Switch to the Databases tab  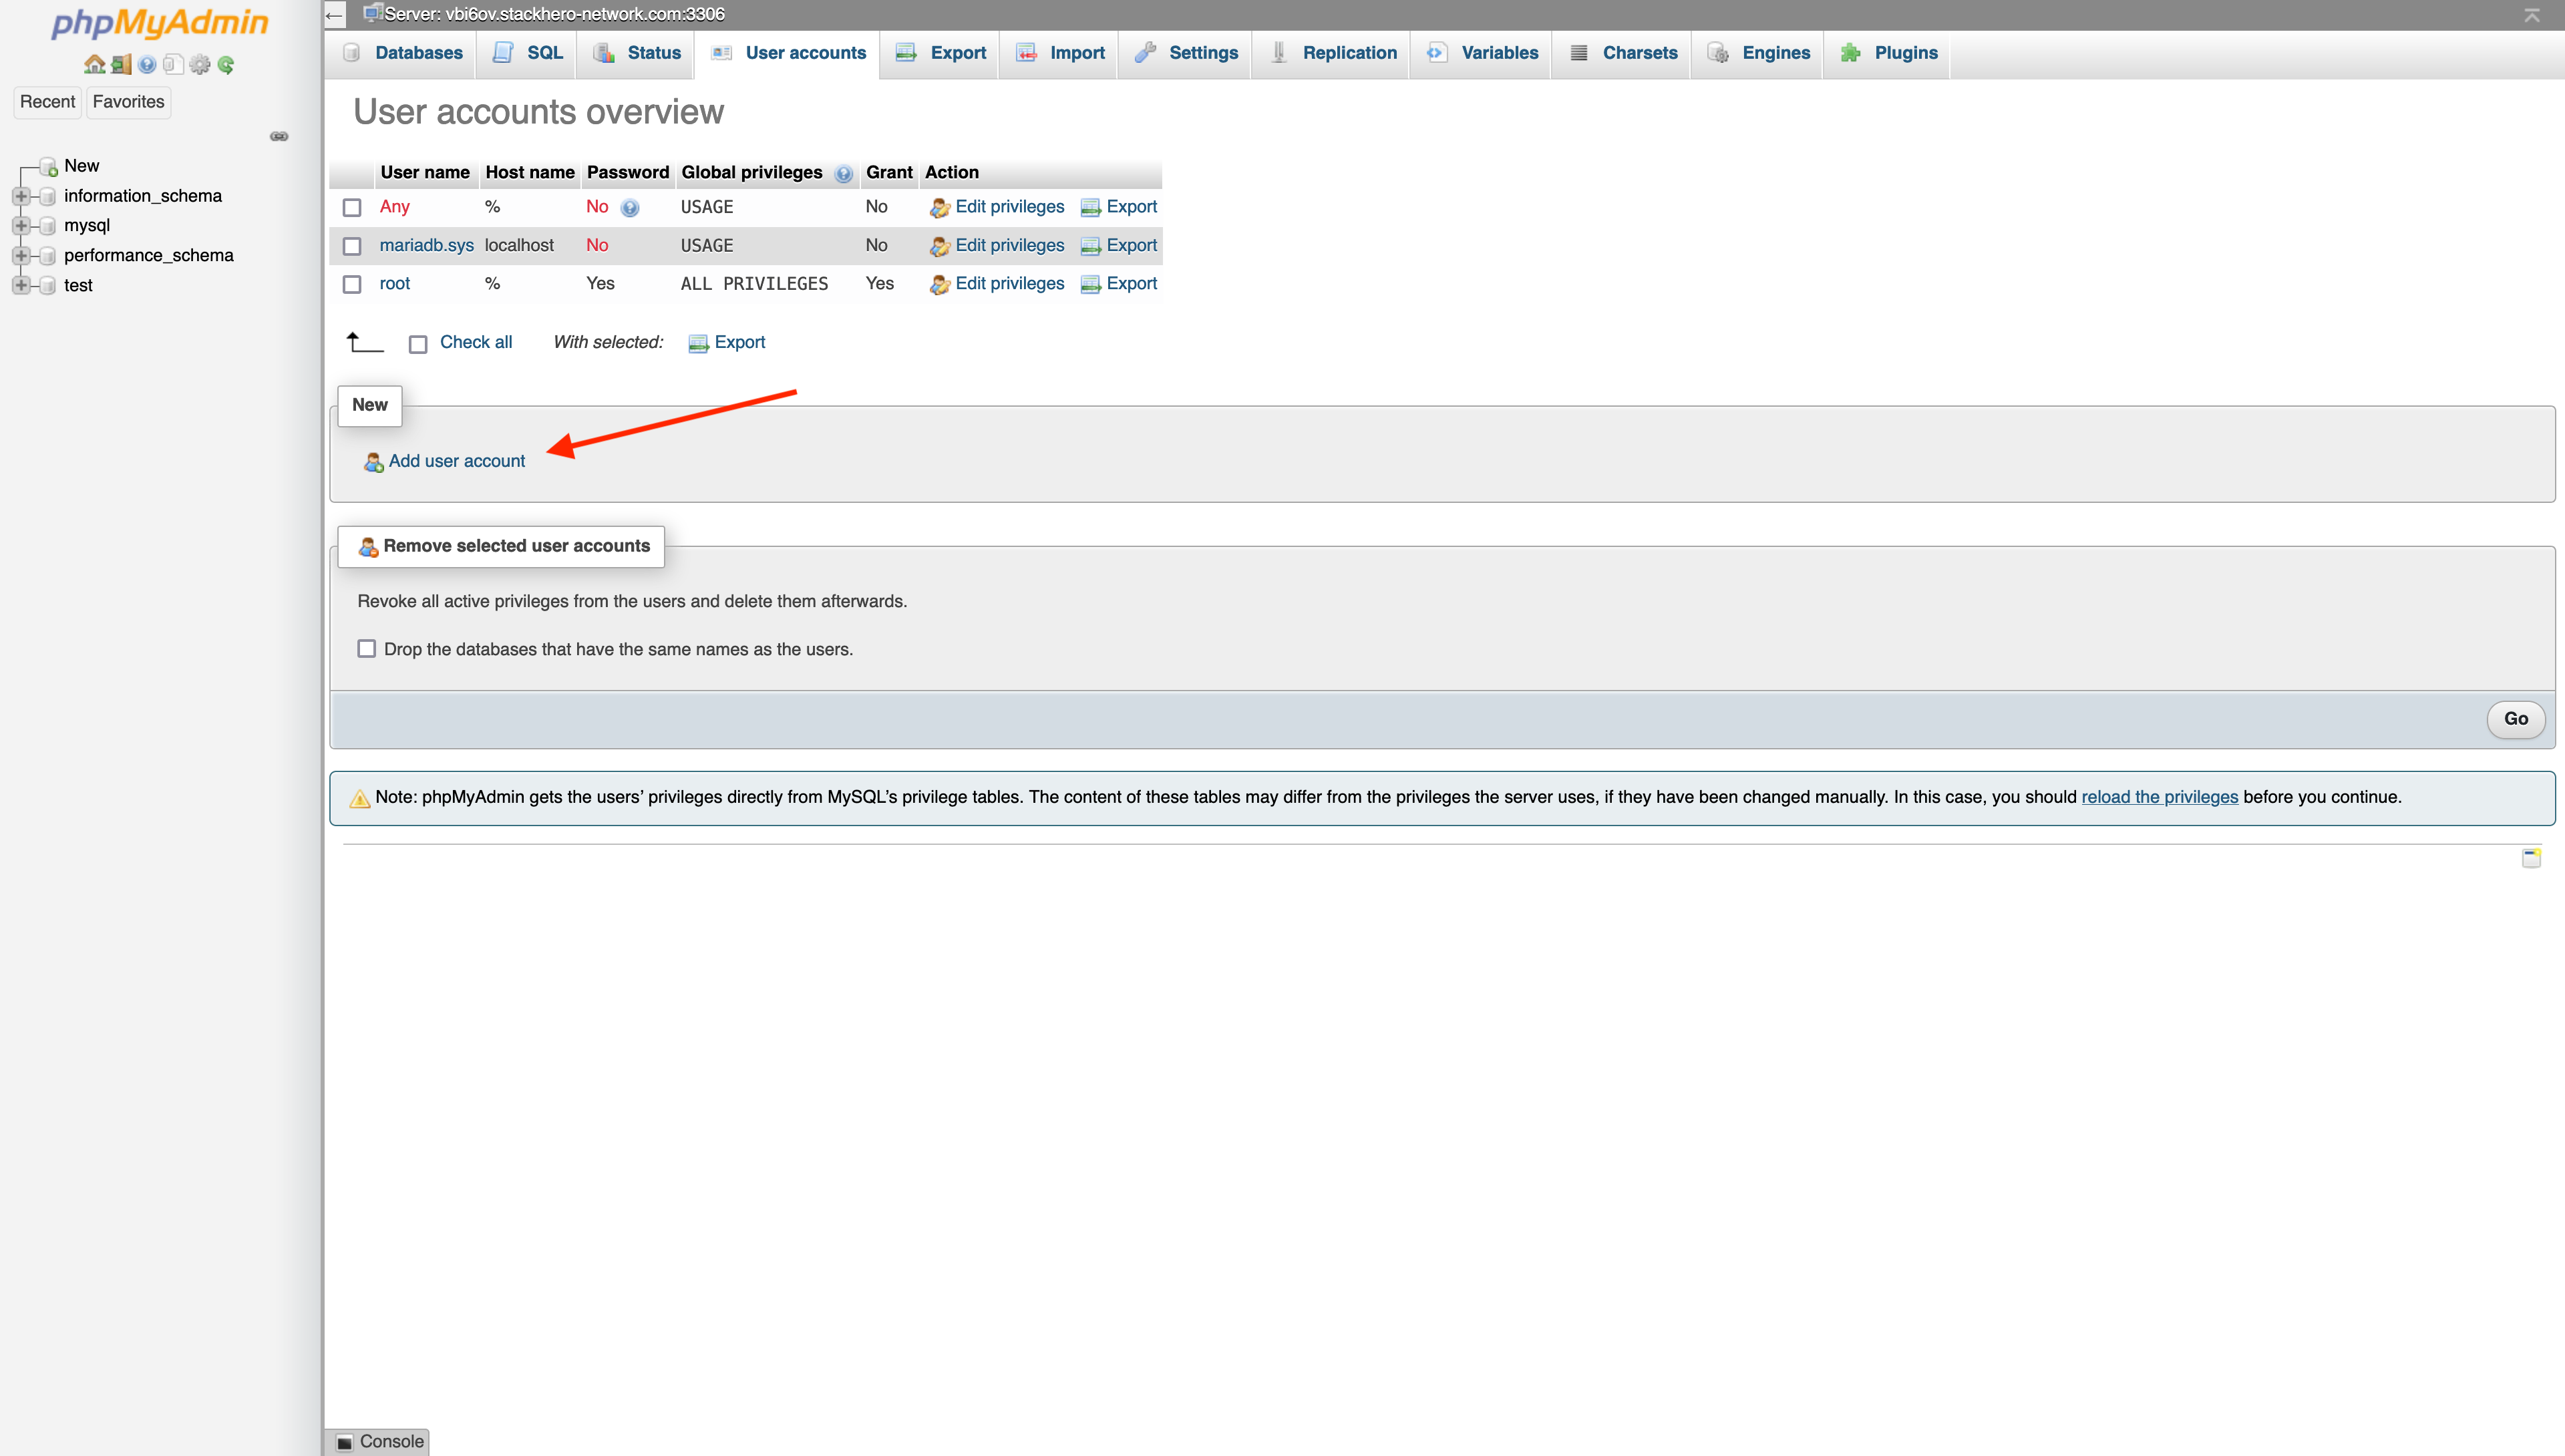click(418, 53)
